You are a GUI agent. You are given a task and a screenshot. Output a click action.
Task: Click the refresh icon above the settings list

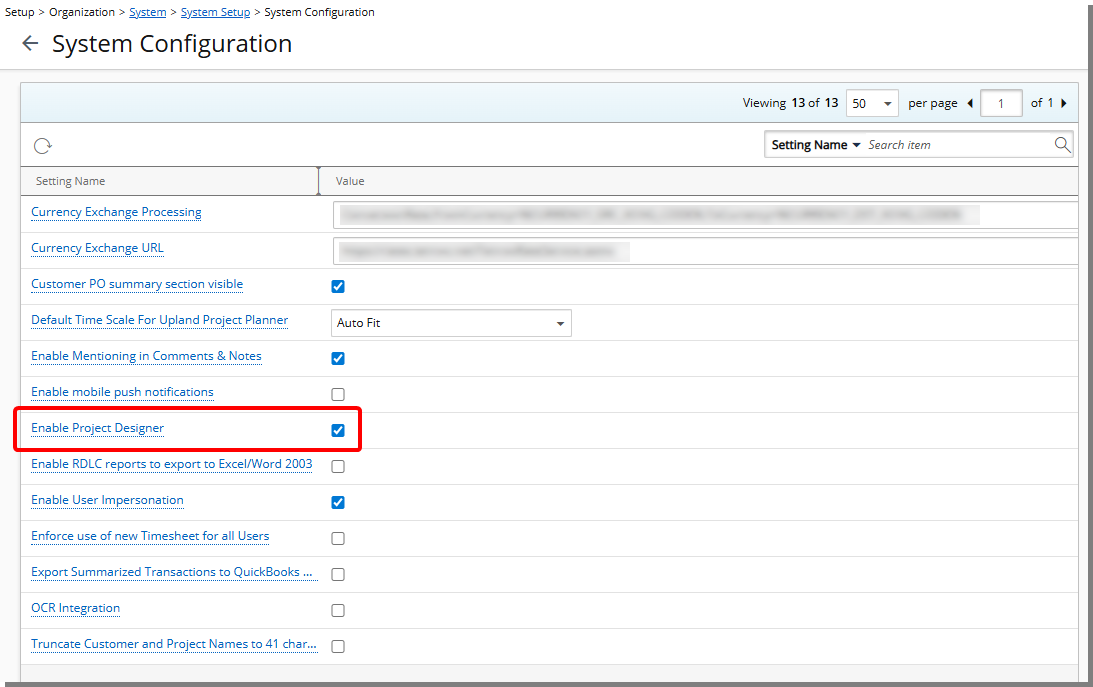click(x=42, y=145)
